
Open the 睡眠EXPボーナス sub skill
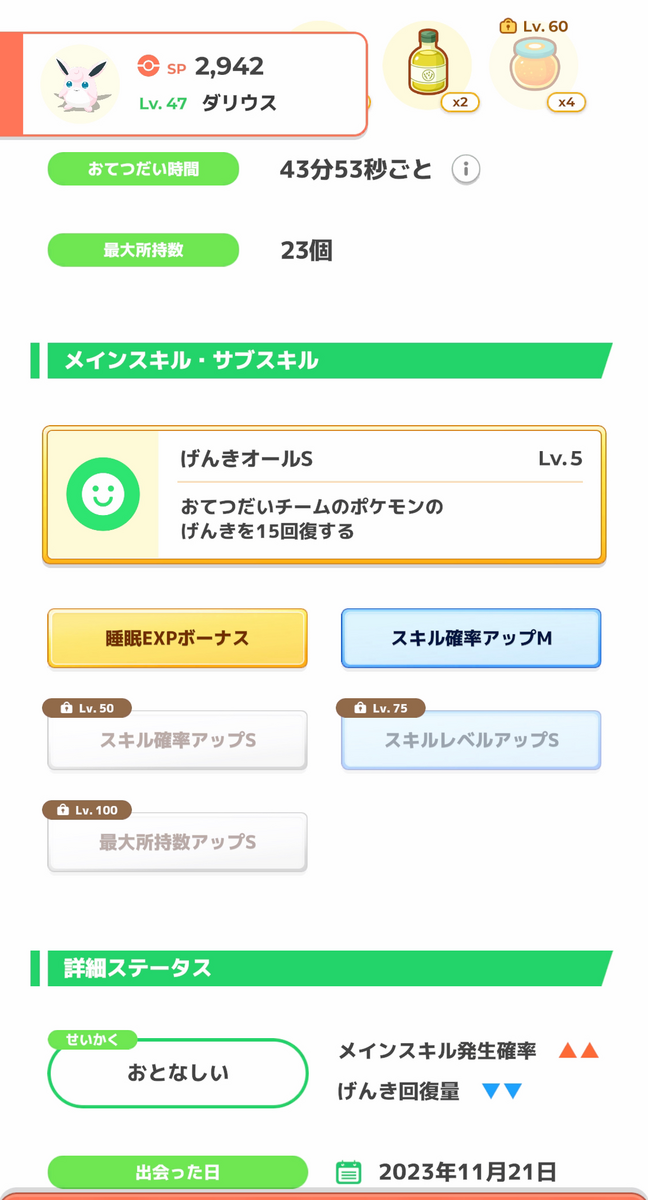[178, 638]
